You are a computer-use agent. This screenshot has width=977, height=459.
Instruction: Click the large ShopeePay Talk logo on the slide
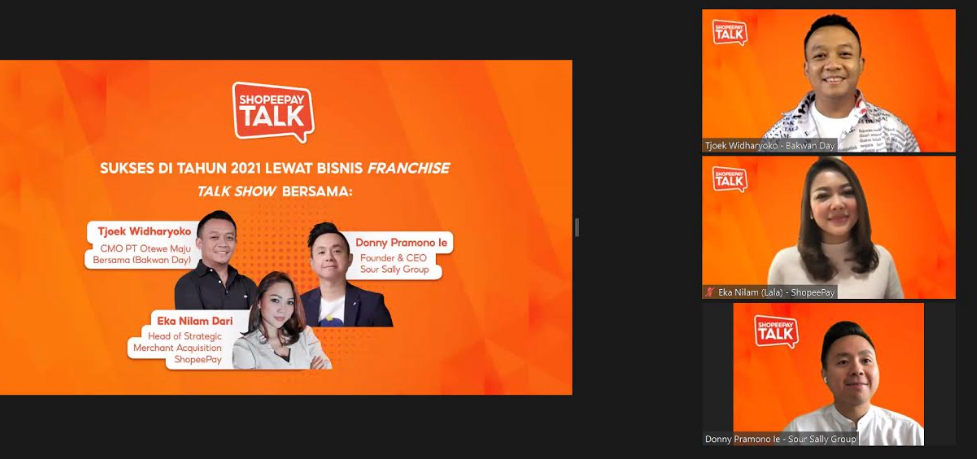click(x=274, y=111)
